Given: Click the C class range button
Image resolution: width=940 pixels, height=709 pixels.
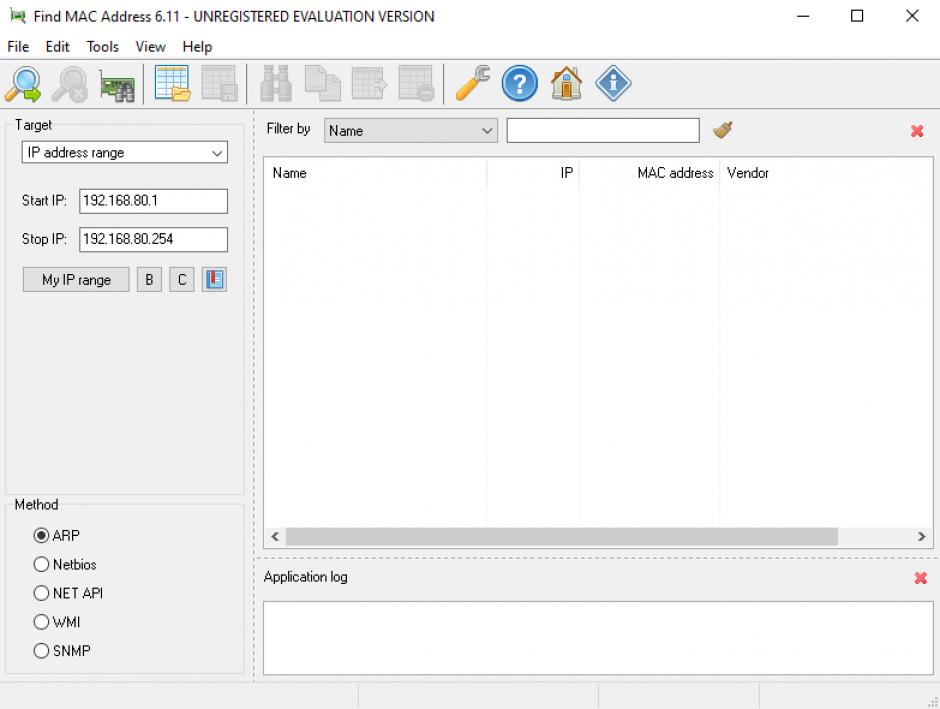Looking at the screenshot, I should [x=182, y=279].
